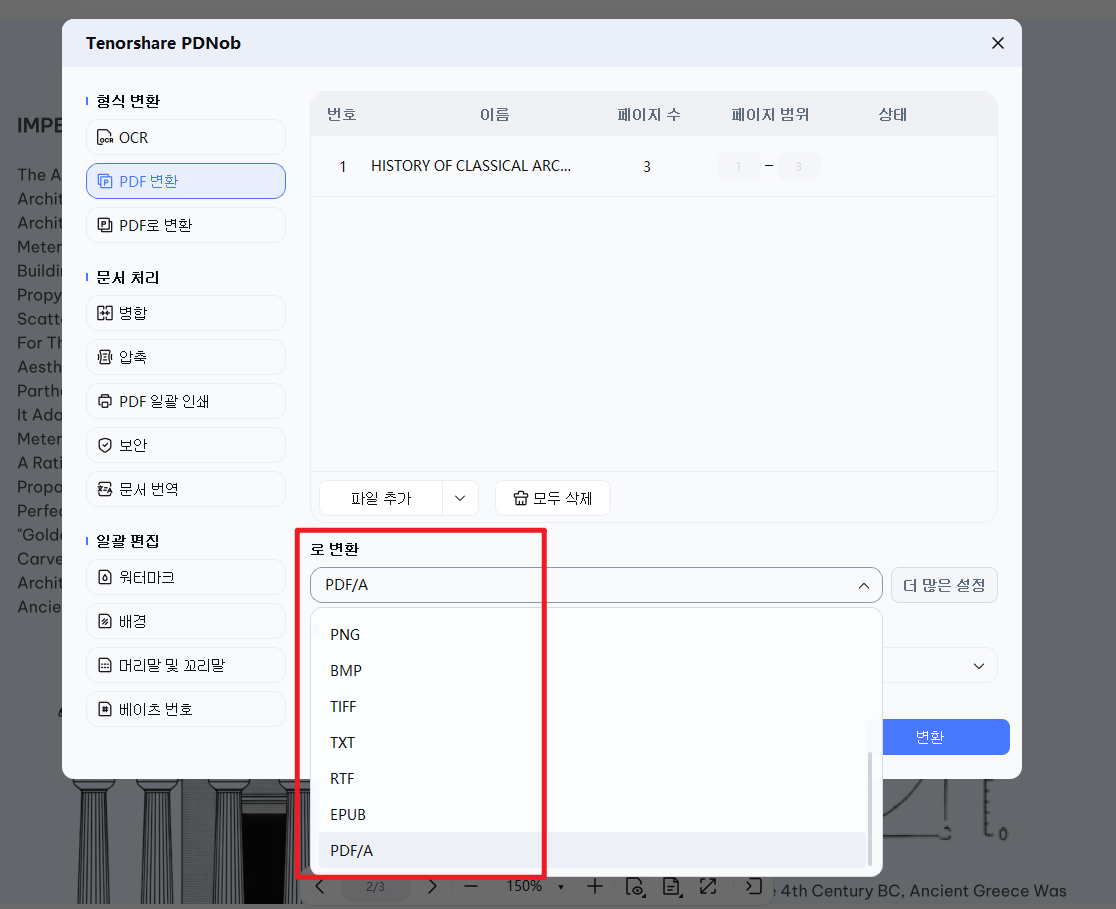
Task: Zoom out with the minus icon
Action: (x=470, y=886)
